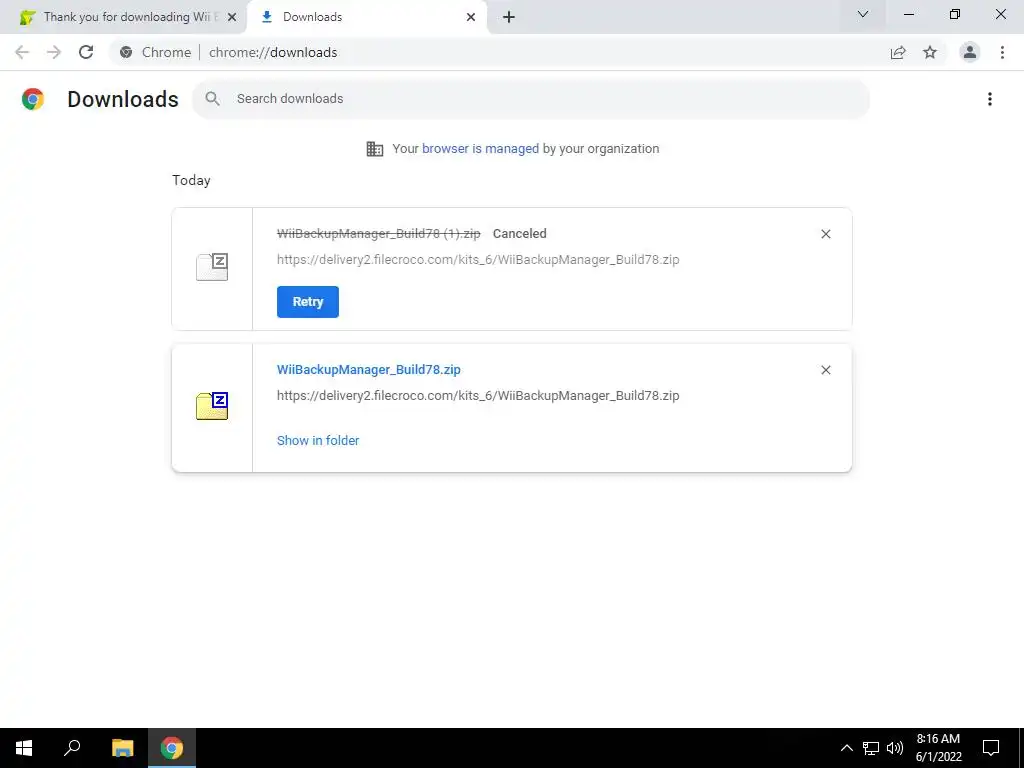
Task: Click the managed organization building icon
Action: tap(375, 149)
